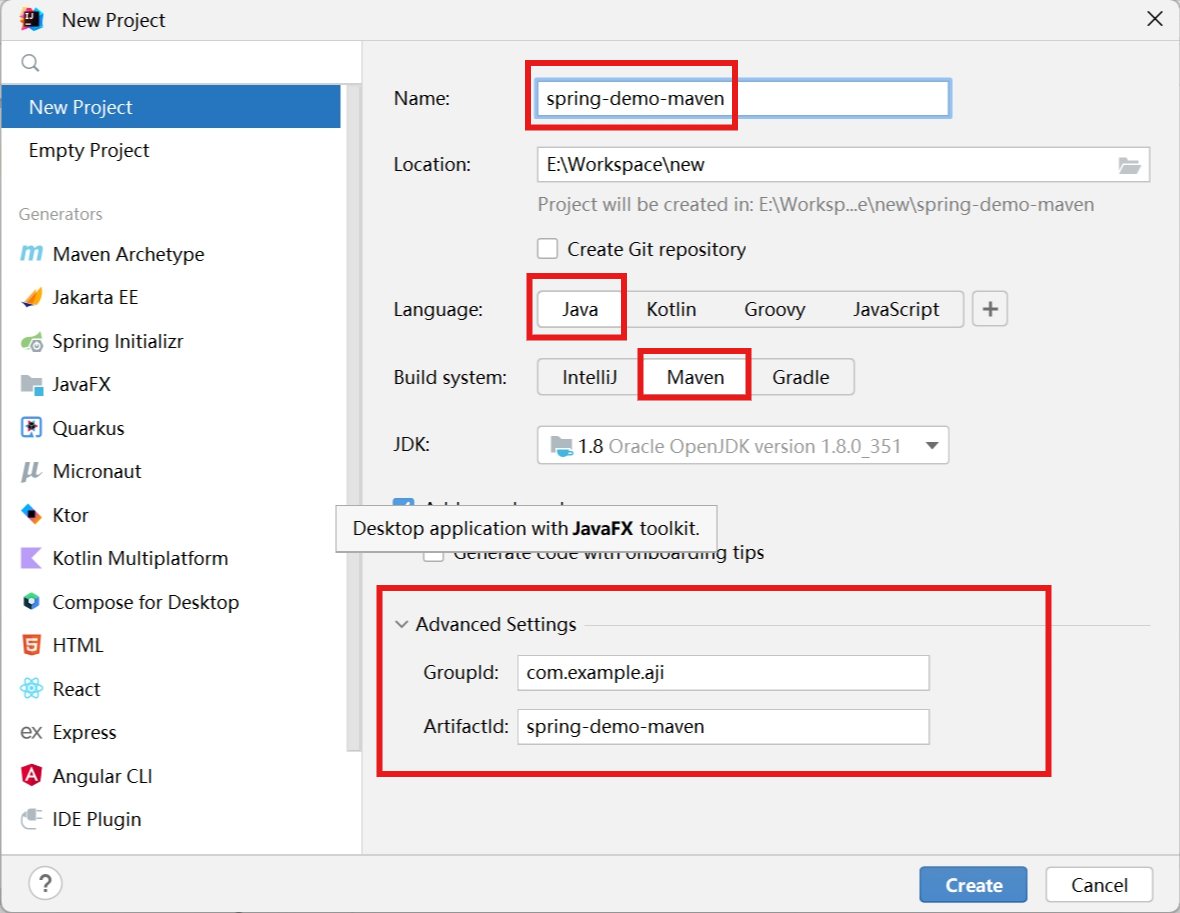
Task: Select Java language option
Action: click(579, 309)
